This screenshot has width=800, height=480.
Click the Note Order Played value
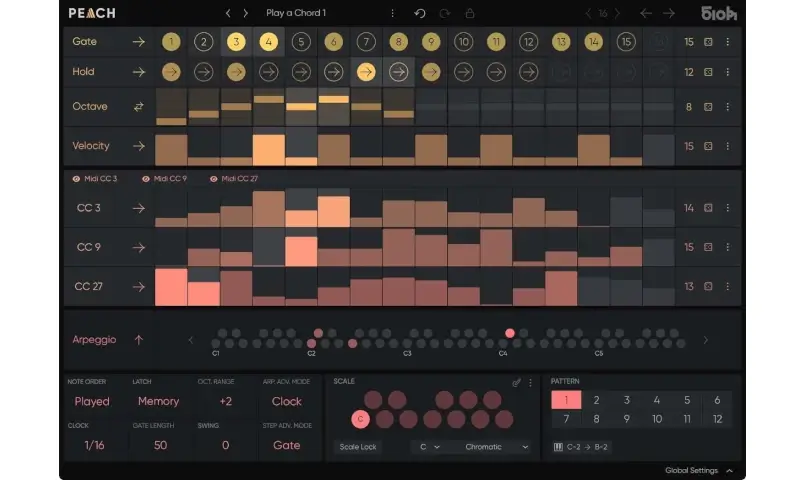[92, 402]
